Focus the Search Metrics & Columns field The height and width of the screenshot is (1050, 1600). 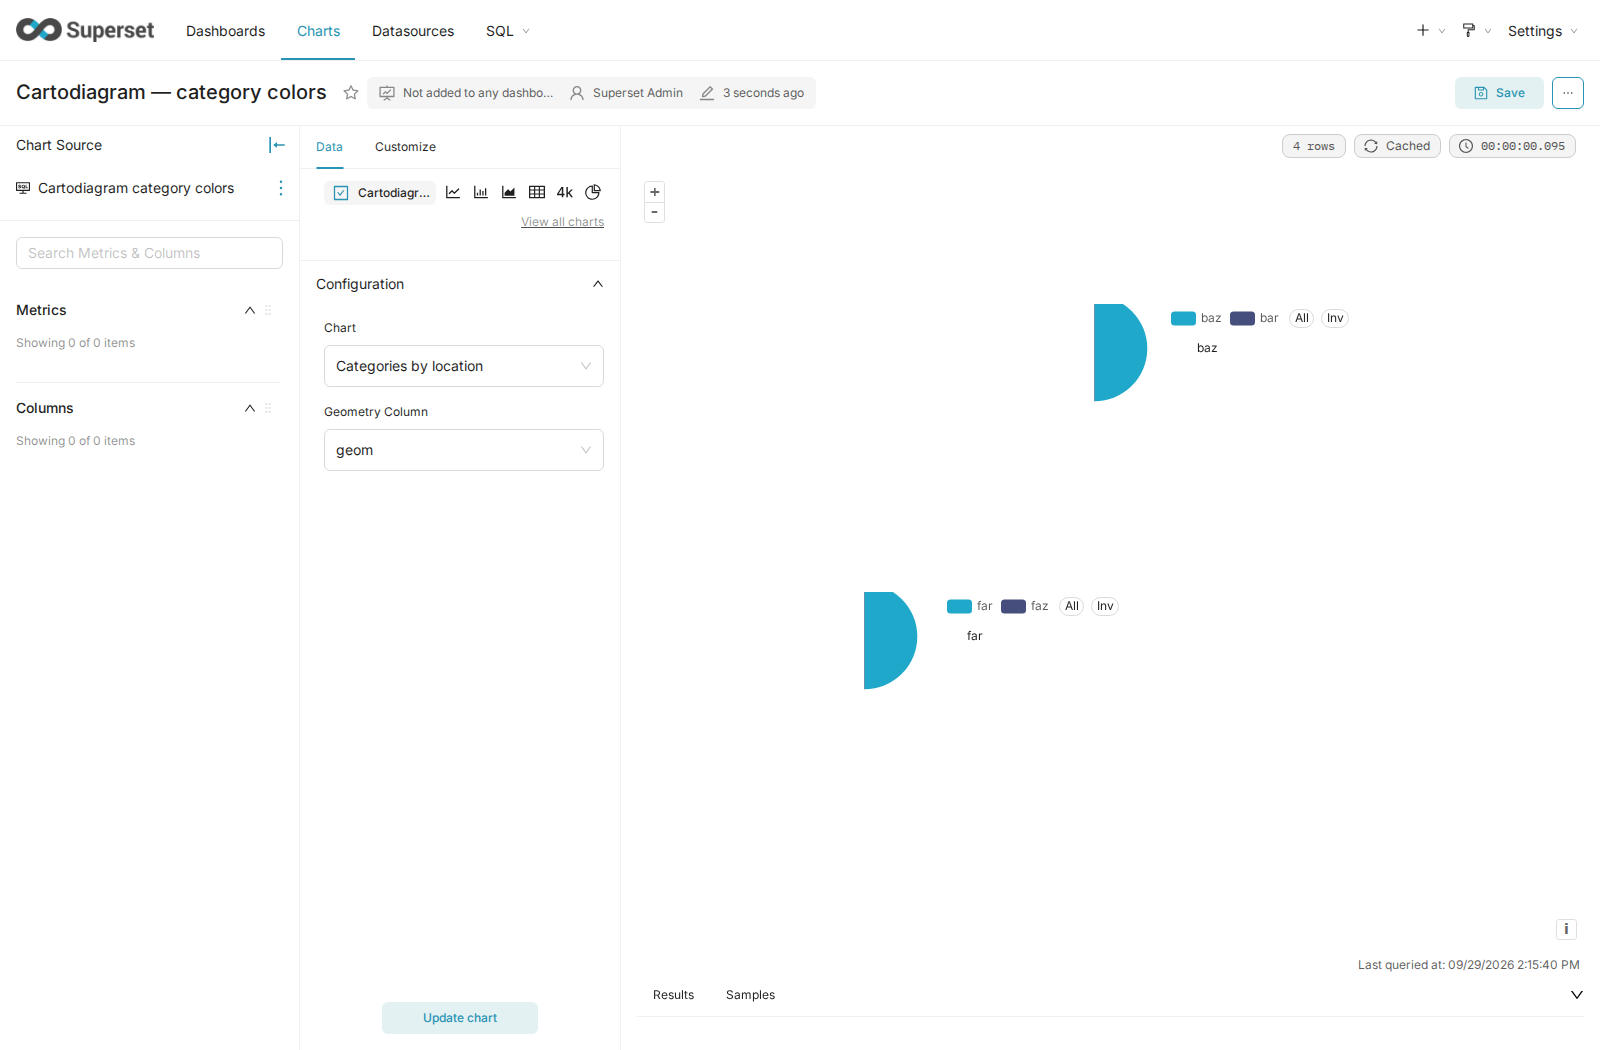[149, 253]
